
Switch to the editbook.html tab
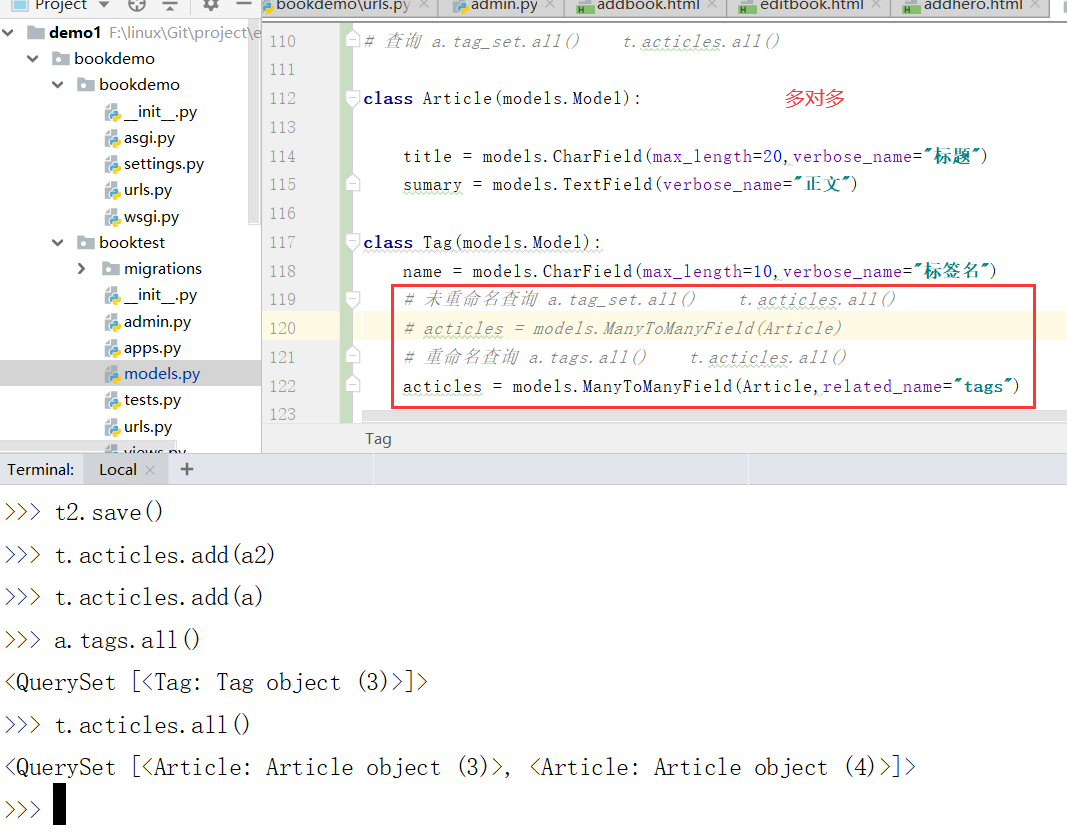pyautogui.click(x=810, y=6)
